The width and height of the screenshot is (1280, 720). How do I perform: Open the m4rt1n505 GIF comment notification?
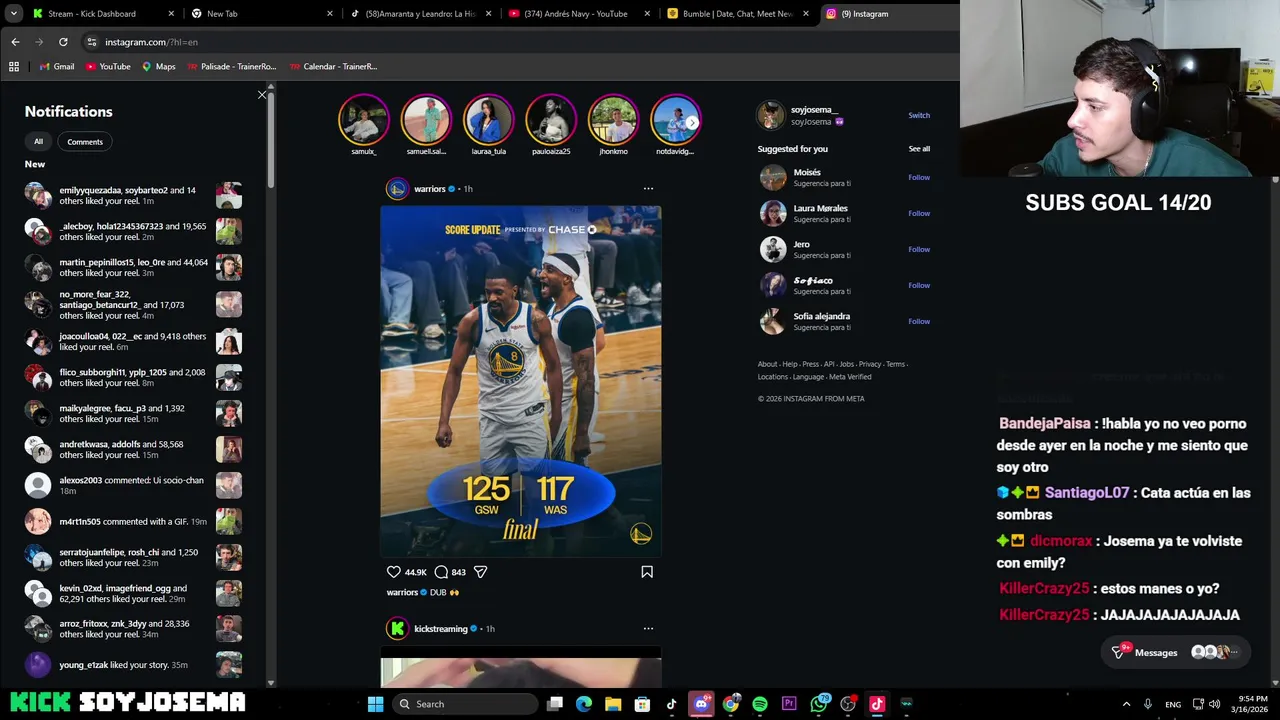coord(133,521)
